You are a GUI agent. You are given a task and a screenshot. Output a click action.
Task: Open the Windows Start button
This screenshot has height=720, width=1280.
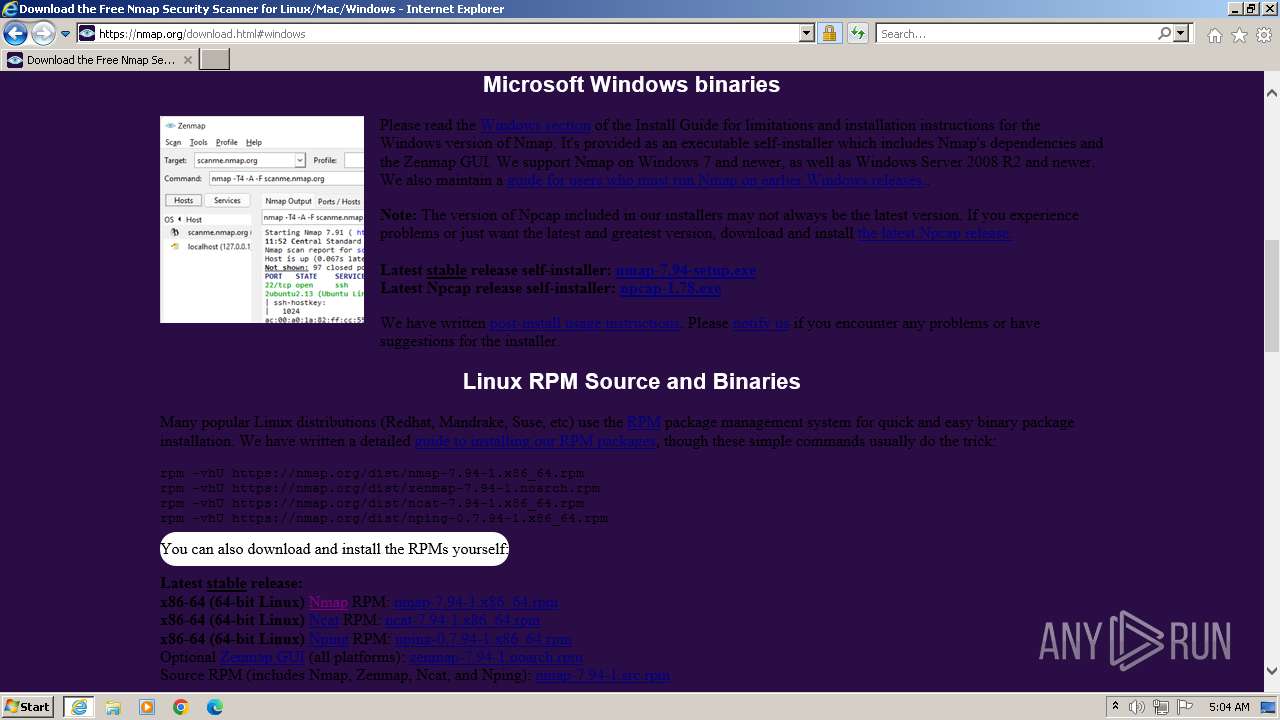pyautogui.click(x=28, y=706)
